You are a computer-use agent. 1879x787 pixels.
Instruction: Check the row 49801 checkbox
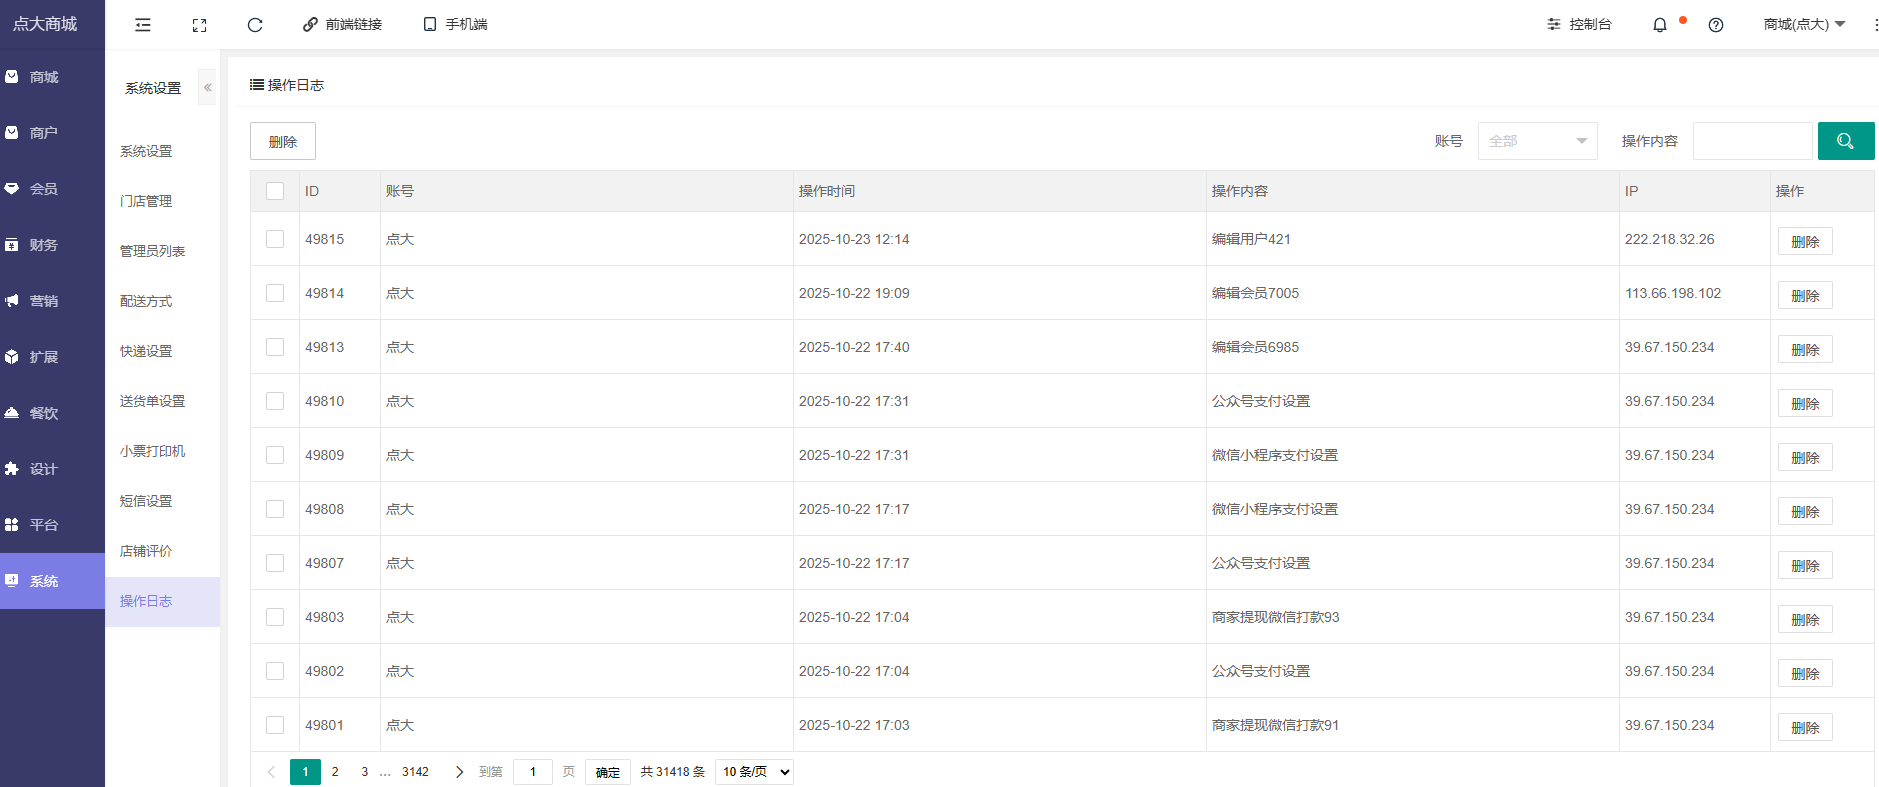click(x=275, y=725)
